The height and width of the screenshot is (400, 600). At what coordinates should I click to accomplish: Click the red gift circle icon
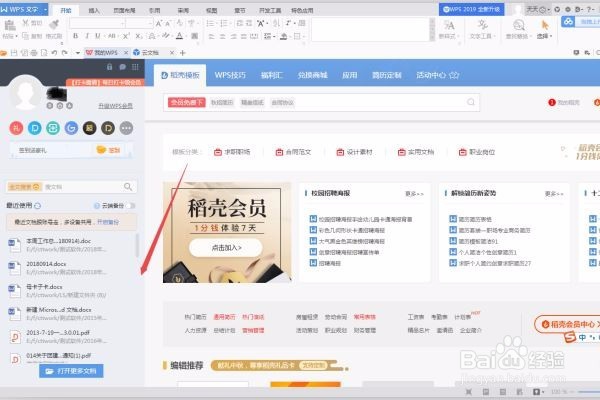click(16, 128)
